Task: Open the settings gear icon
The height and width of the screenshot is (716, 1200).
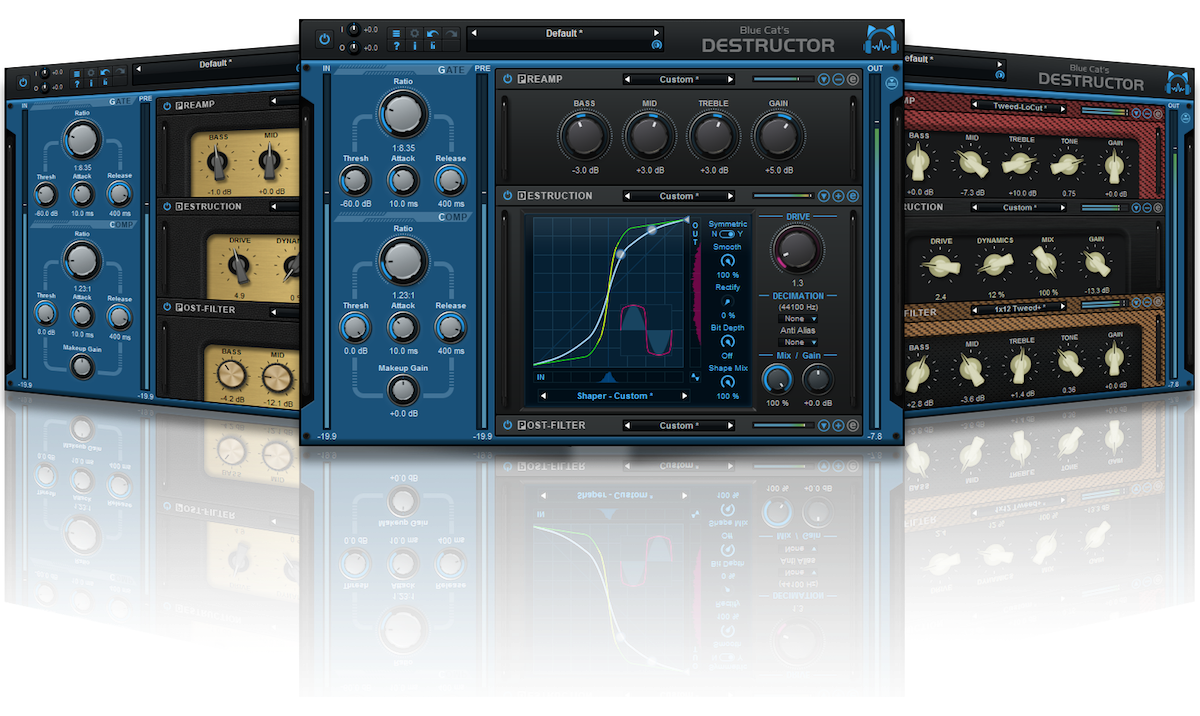Action: click(x=414, y=33)
